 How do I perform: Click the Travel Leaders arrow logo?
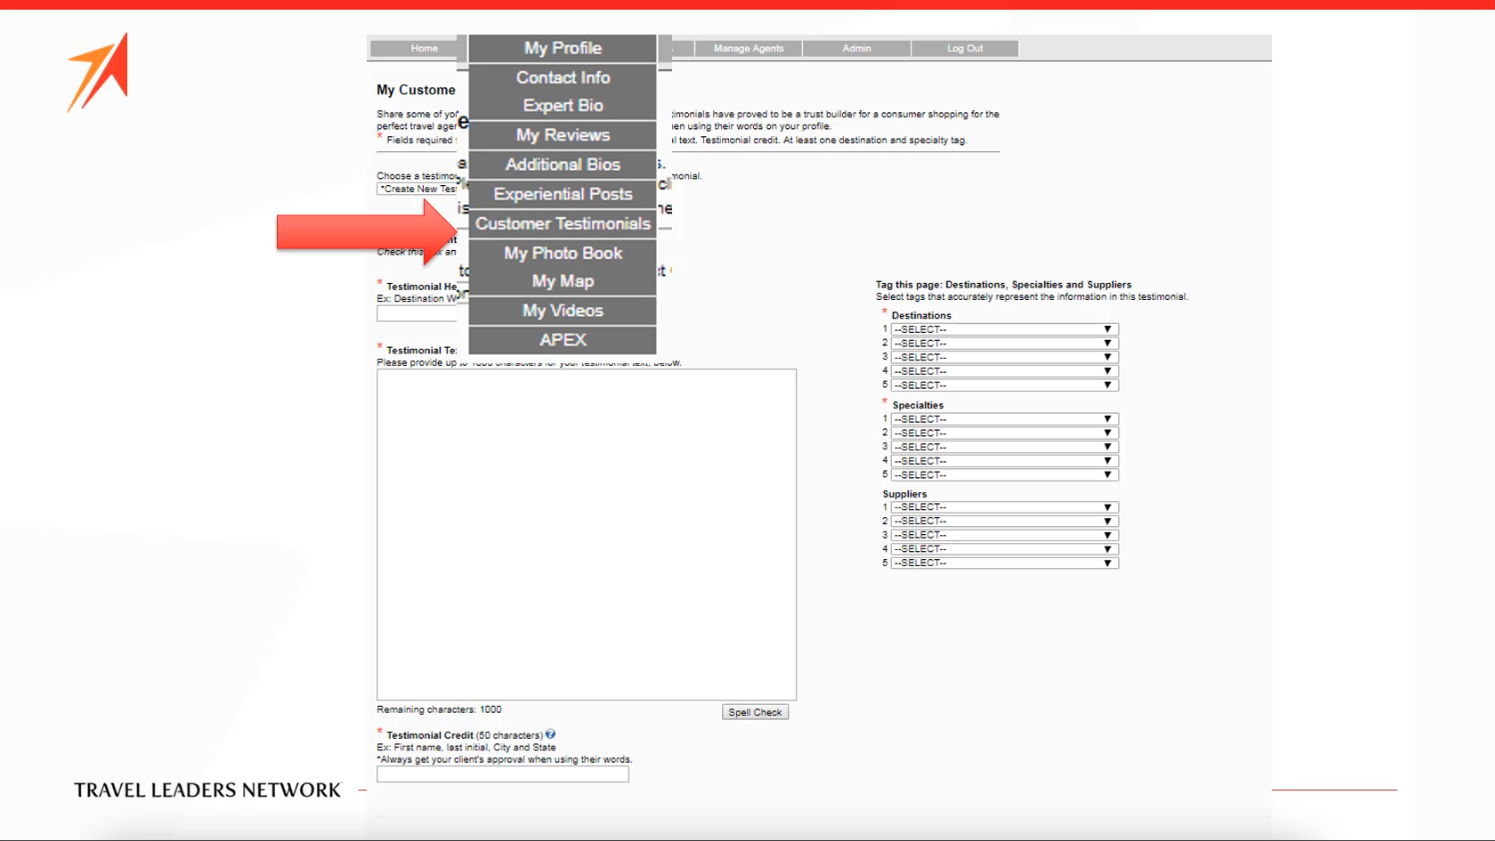[98, 72]
